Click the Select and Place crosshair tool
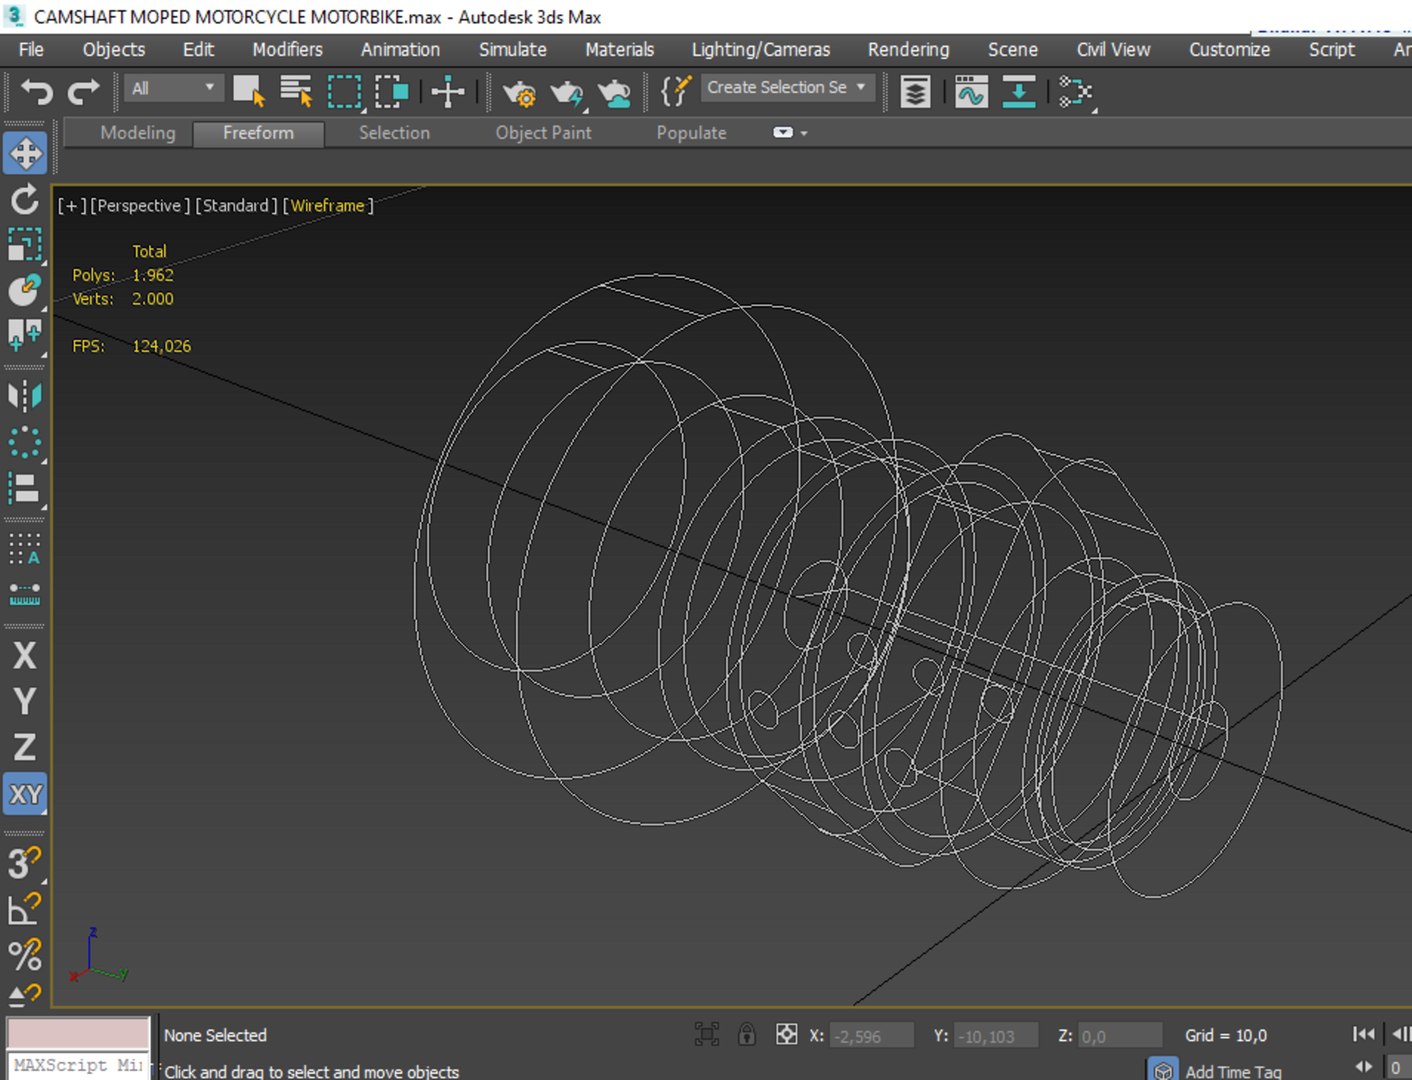 pyautogui.click(x=448, y=92)
